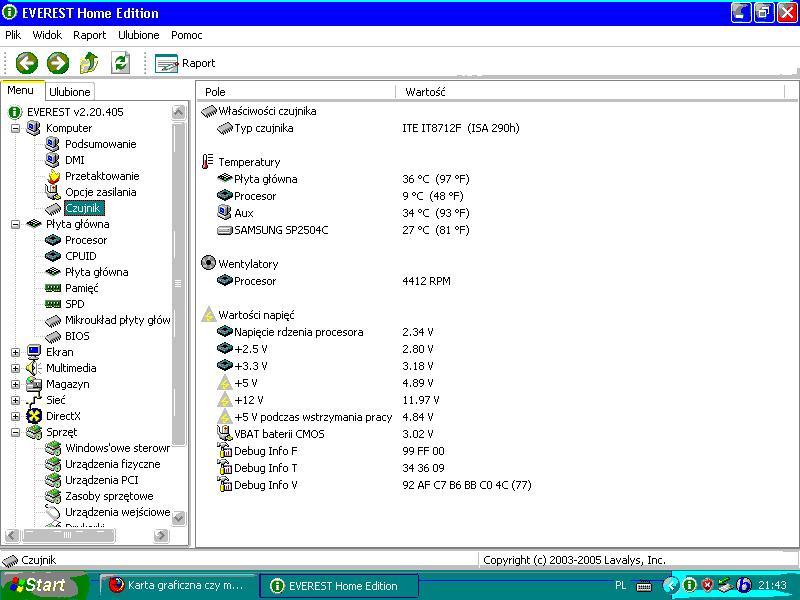Screen dimensions: 800x600
Task: Click the Magazyn storage icon
Action: tap(34, 384)
